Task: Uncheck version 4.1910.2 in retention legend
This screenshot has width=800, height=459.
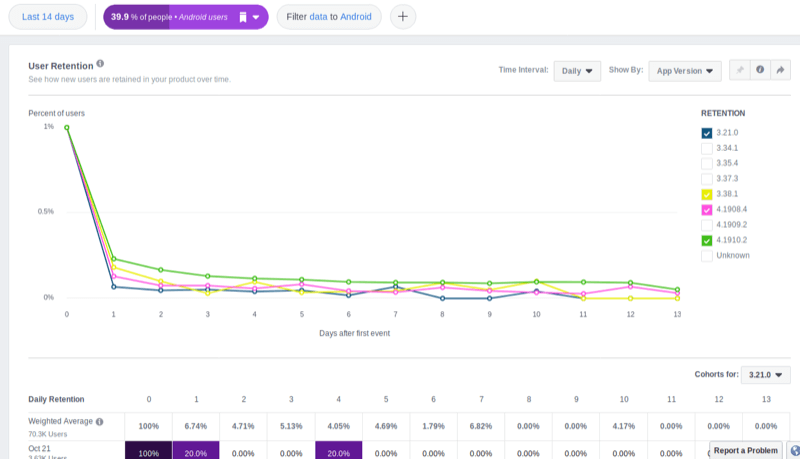Action: (x=707, y=240)
